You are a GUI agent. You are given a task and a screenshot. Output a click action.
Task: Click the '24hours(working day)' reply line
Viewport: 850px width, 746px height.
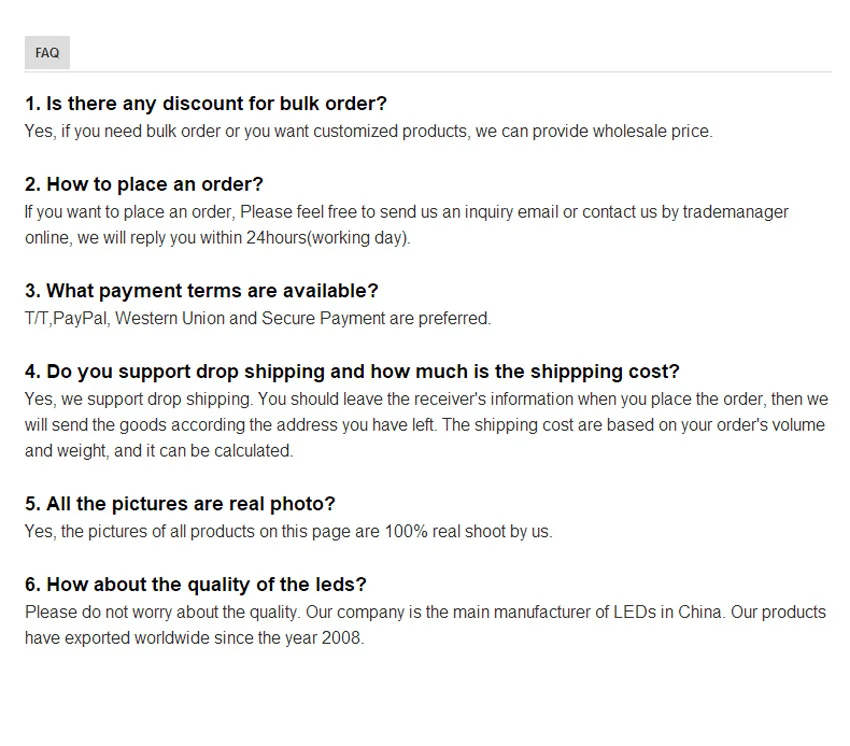pyautogui.click(x=218, y=238)
